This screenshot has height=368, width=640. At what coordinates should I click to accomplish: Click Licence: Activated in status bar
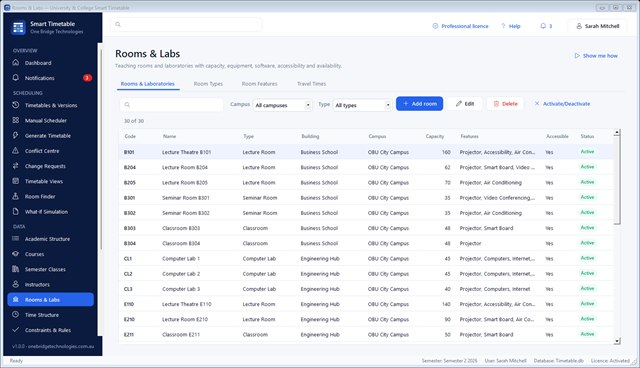(x=610, y=361)
